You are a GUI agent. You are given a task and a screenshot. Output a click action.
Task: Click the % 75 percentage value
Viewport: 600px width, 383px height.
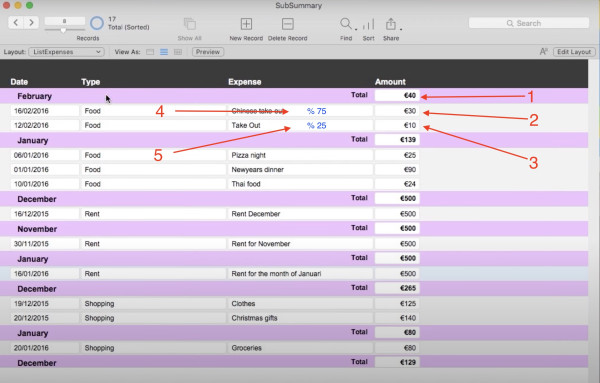tap(316, 111)
